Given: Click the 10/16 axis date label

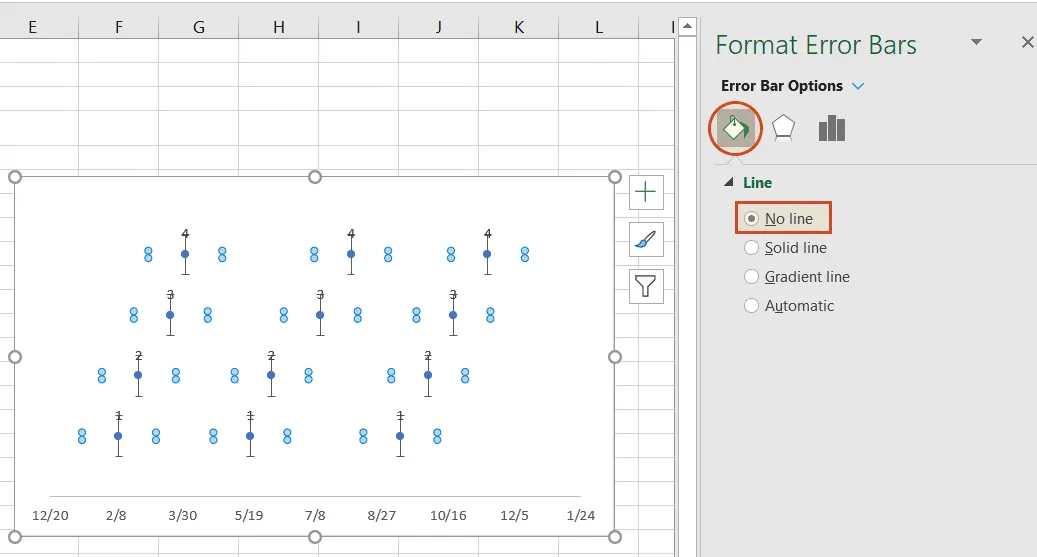Looking at the screenshot, I should point(448,515).
